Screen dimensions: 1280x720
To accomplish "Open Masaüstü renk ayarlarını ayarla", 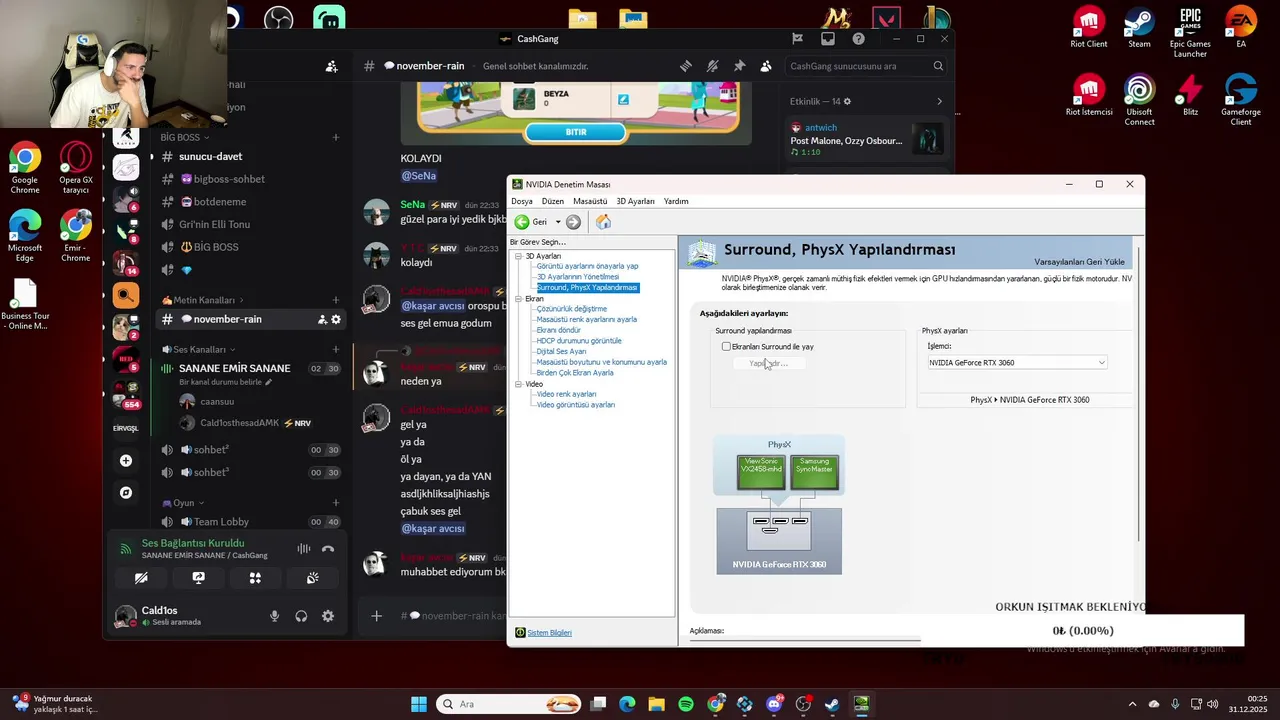I will [x=586, y=319].
